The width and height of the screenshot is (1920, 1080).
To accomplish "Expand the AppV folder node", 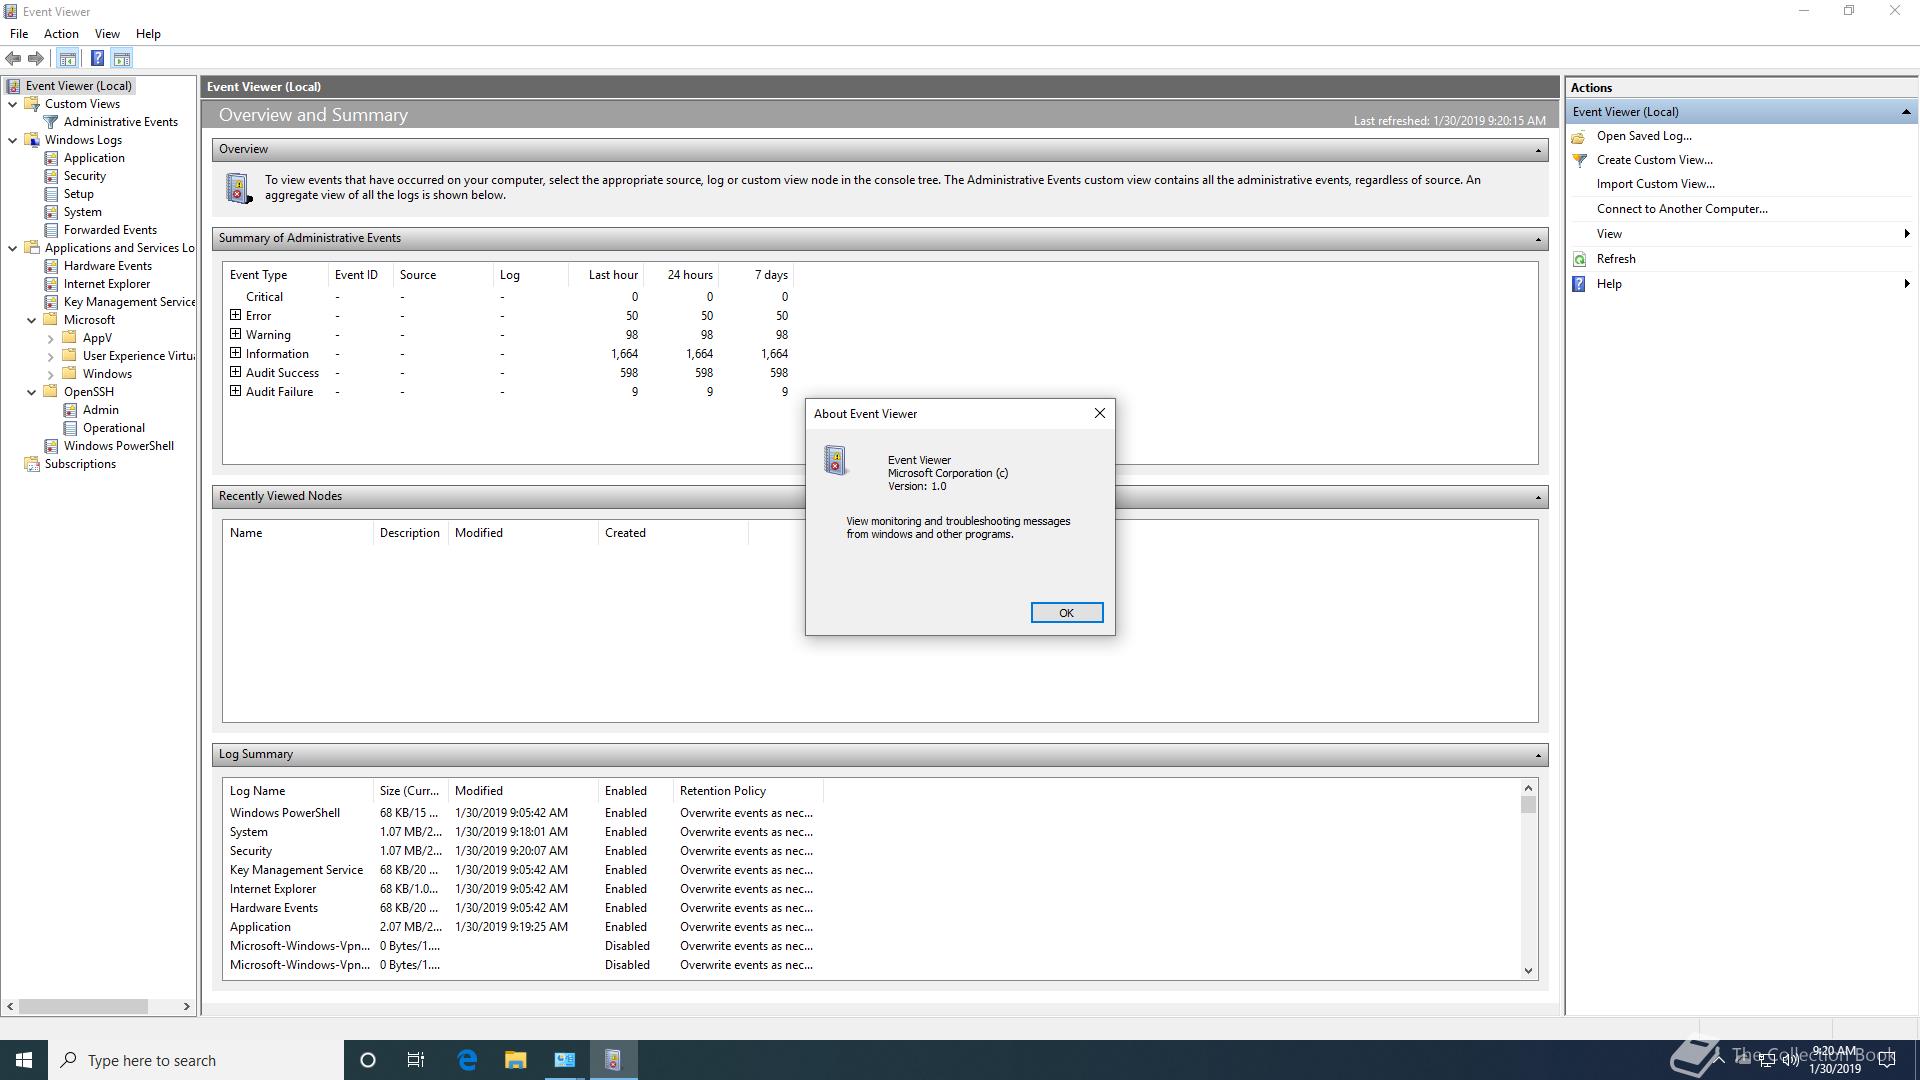I will click(50, 338).
